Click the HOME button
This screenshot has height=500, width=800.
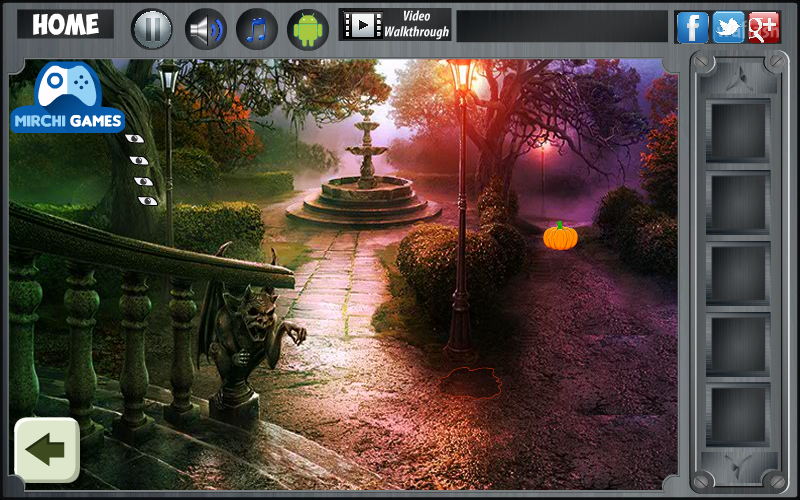pyautogui.click(x=65, y=24)
